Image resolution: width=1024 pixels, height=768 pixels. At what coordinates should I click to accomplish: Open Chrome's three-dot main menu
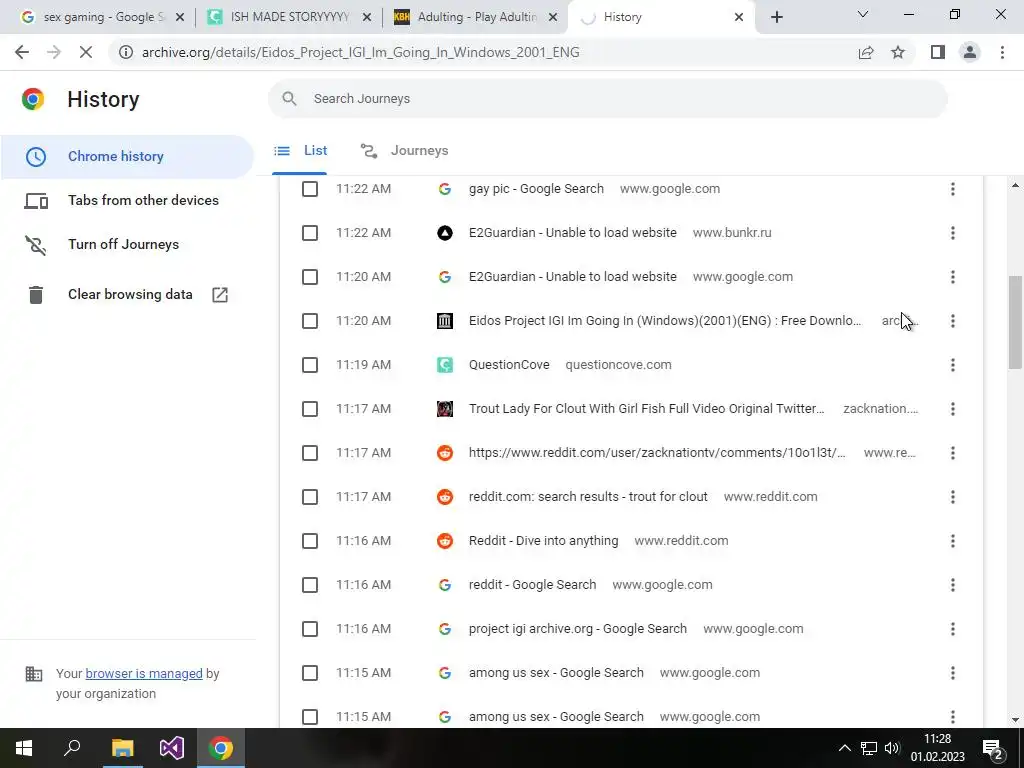(1002, 52)
